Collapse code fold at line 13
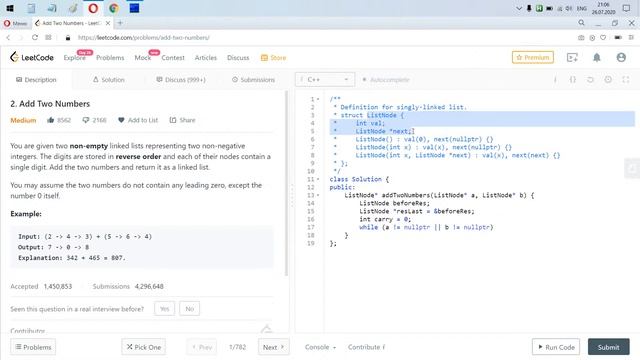Image resolution: width=640 pixels, height=360 pixels. [318, 195]
